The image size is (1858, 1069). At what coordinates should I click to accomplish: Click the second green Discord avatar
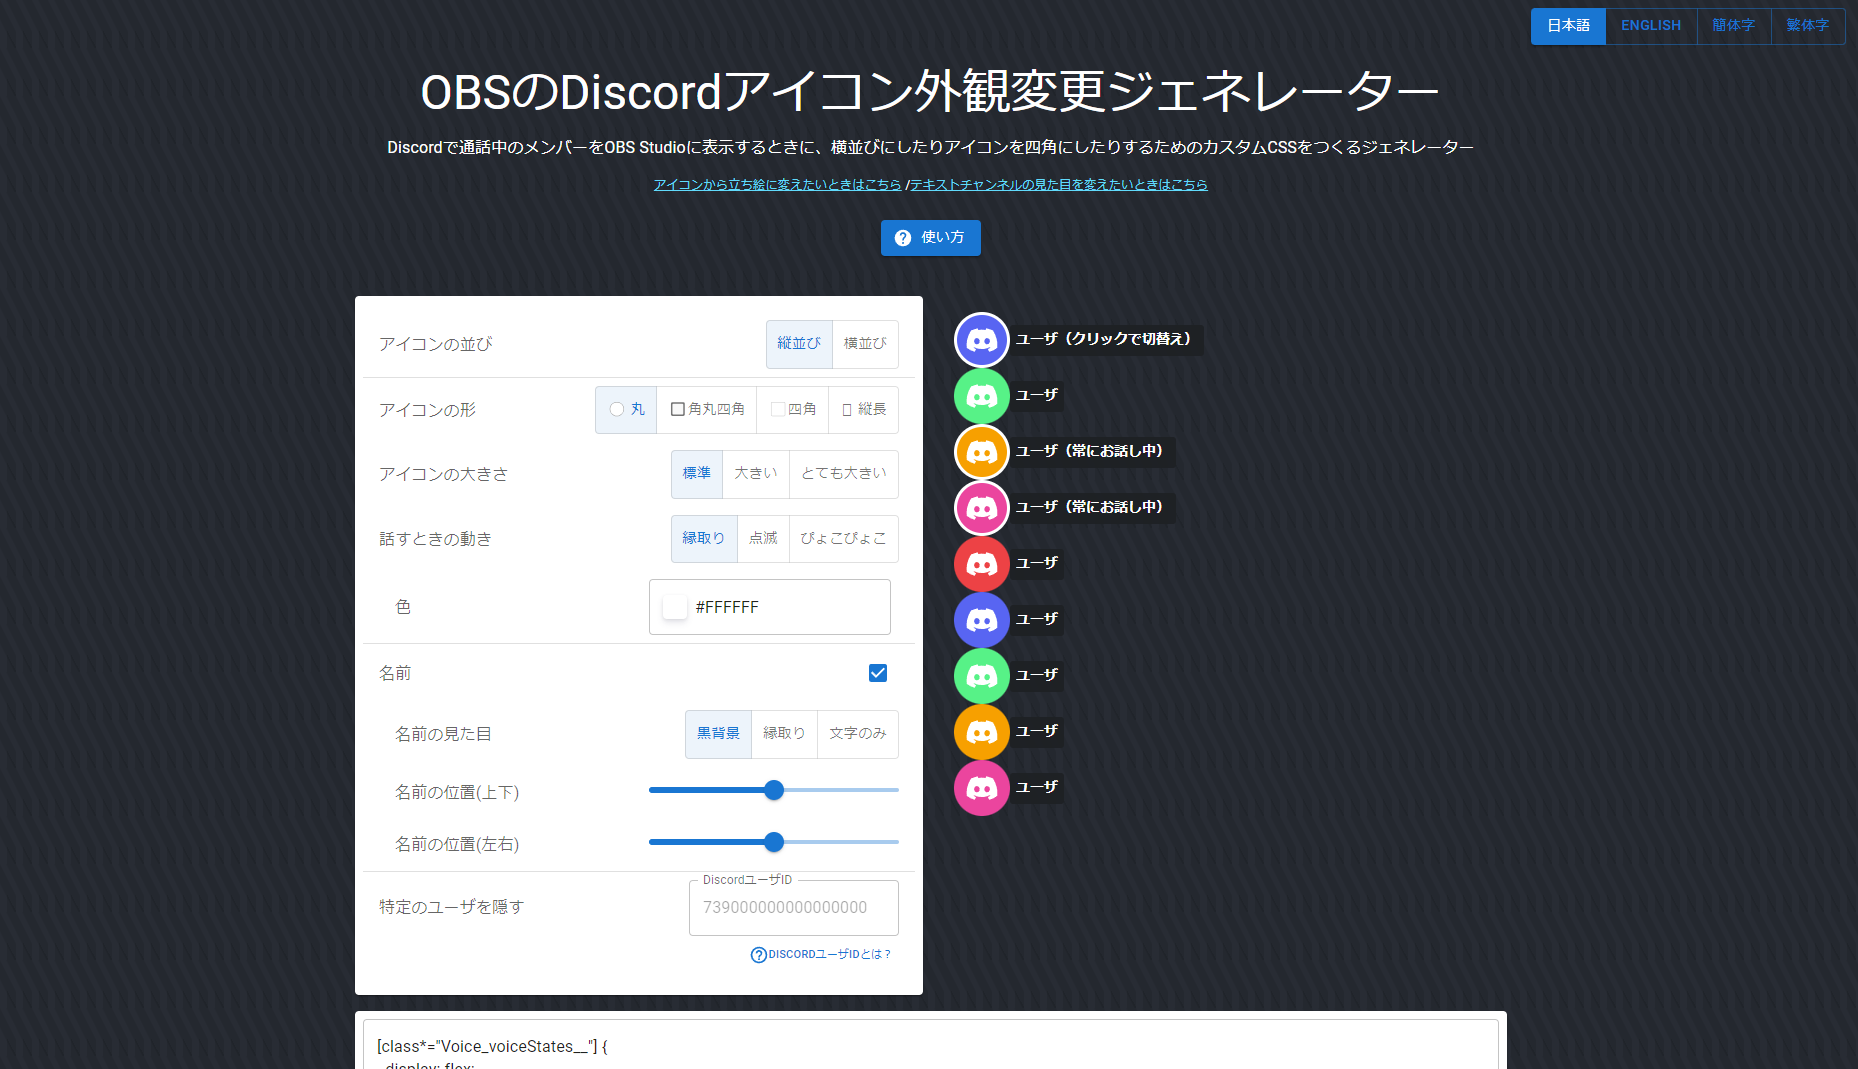[x=981, y=676]
